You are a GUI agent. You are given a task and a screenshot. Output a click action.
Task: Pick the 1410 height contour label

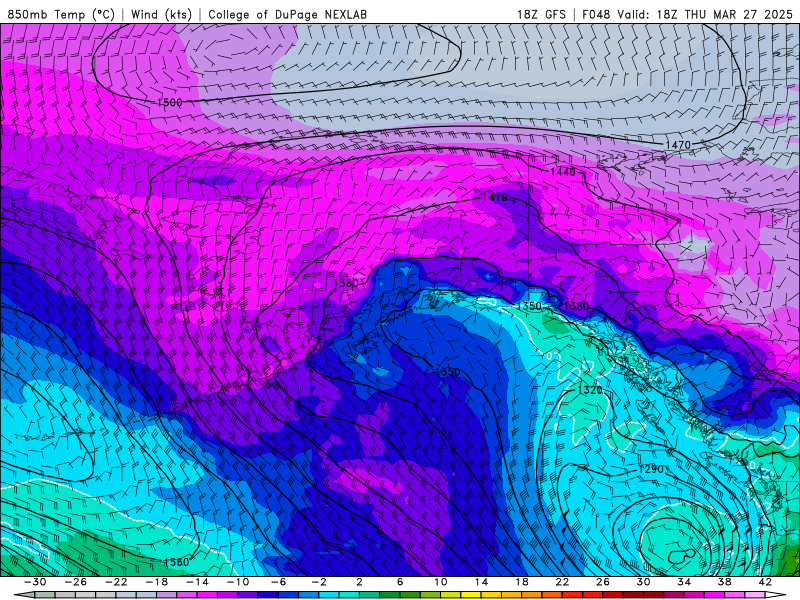495,197
